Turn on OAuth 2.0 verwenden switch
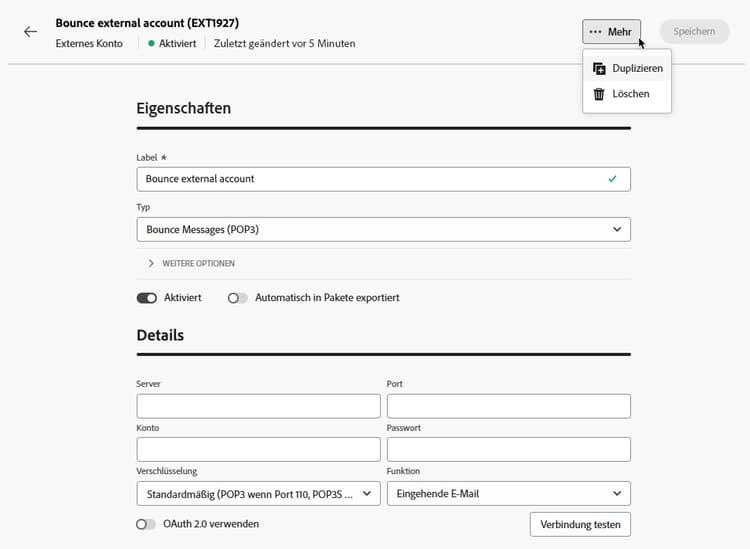Screen dimensions: 750x549 [x=146, y=524]
